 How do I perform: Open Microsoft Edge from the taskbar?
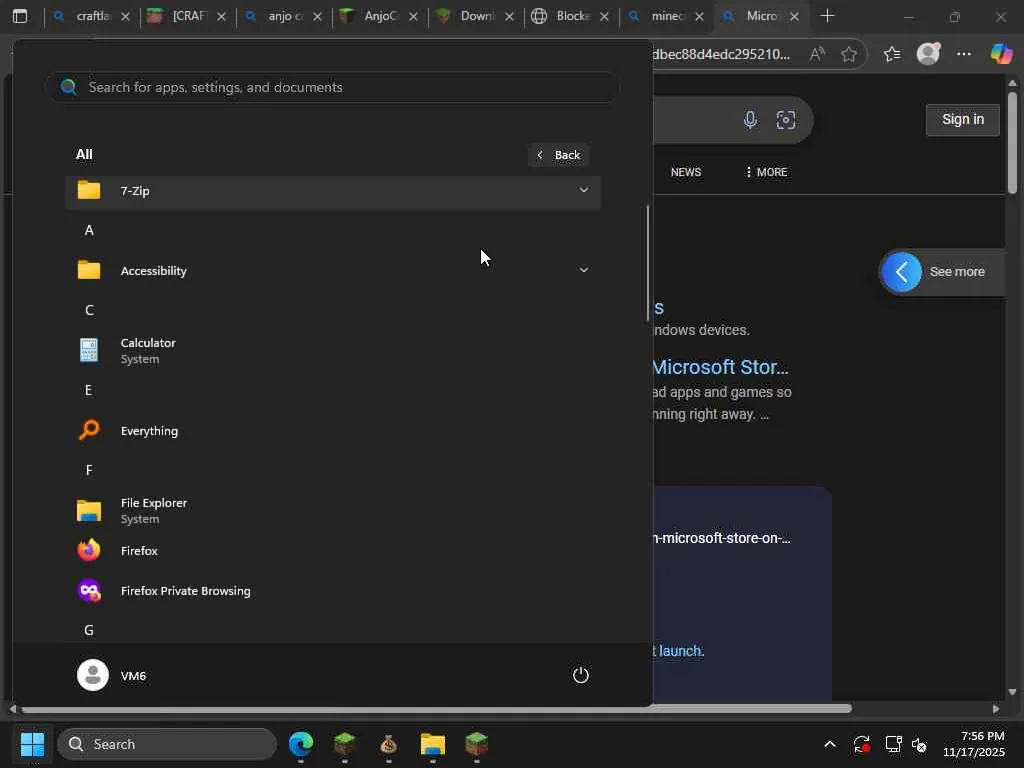[x=301, y=744]
